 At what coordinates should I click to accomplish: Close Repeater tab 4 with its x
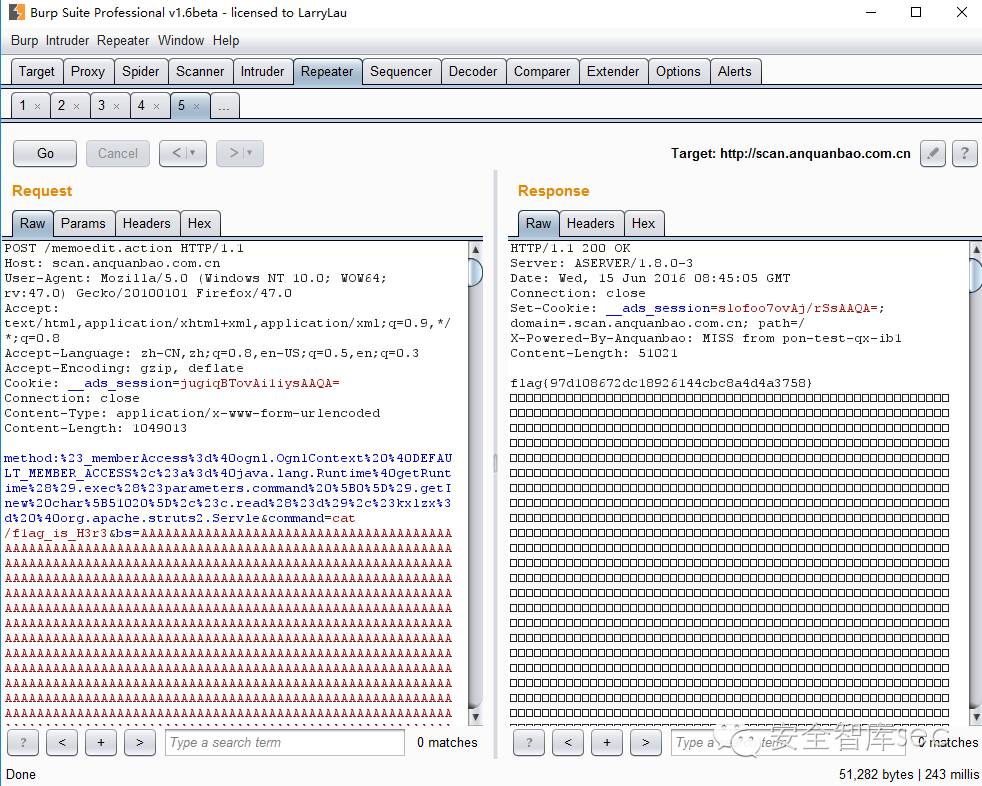point(157,106)
